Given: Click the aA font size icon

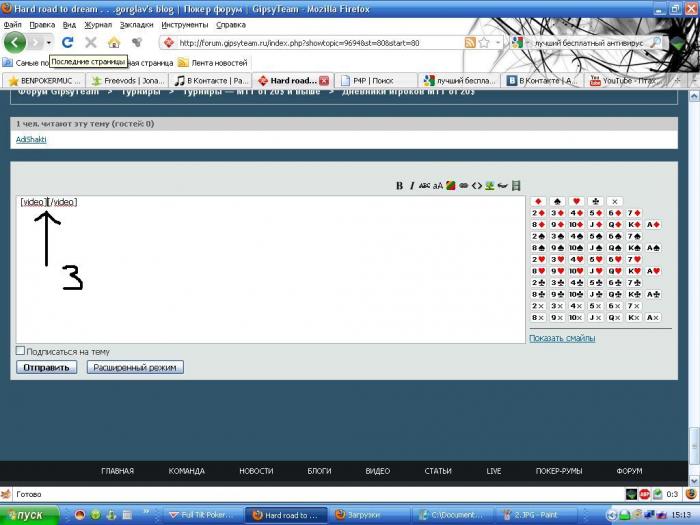Looking at the screenshot, I should (x=438, y=186).
